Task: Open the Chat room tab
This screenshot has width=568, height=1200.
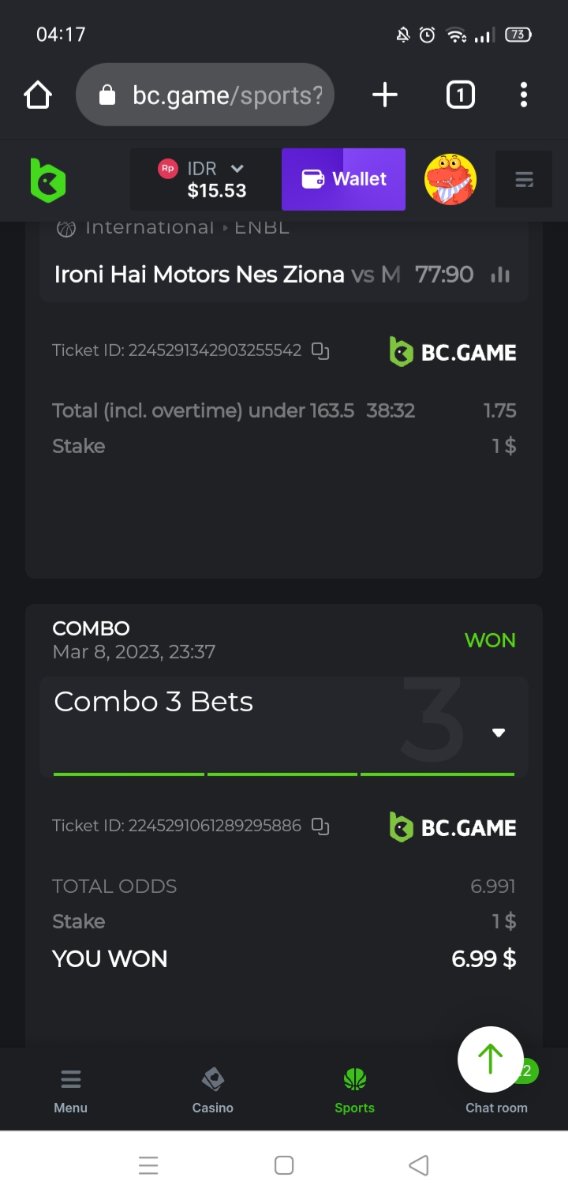Action: click(x=496, y=1107)
